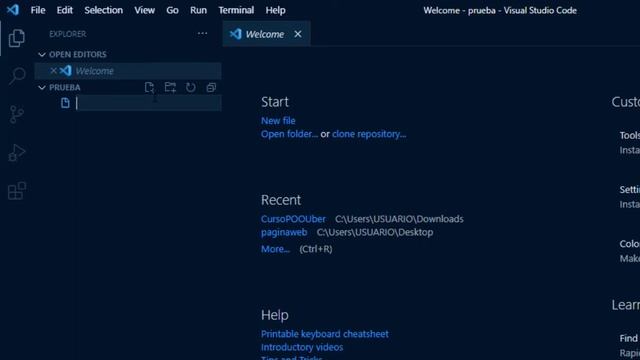Open the Source Control view icon

point(17,114)
